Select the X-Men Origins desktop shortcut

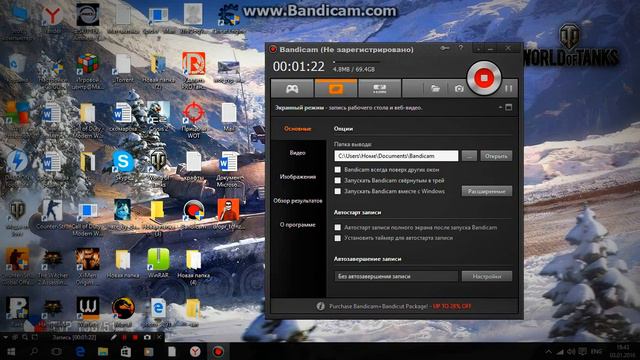point(88,266)
